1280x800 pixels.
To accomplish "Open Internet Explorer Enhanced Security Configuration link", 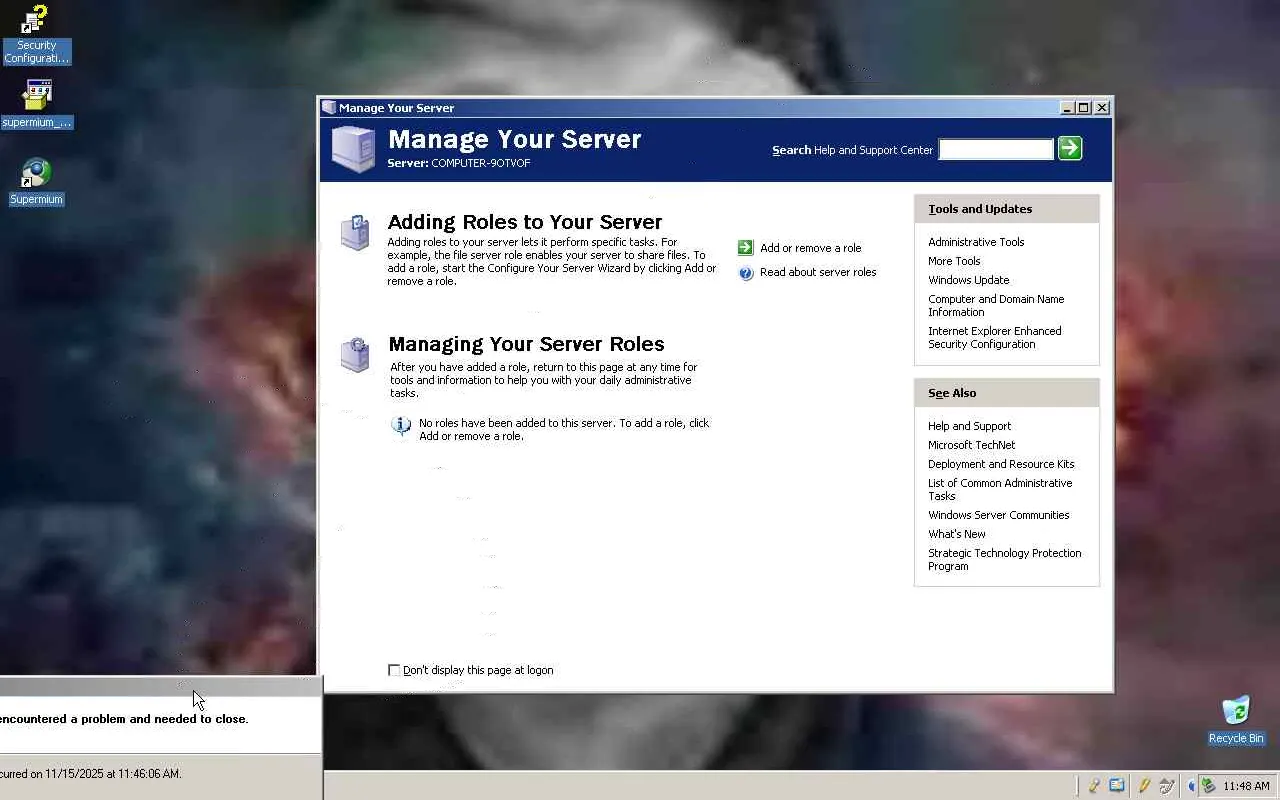I will pyautogui.click(x=995, y=337).
